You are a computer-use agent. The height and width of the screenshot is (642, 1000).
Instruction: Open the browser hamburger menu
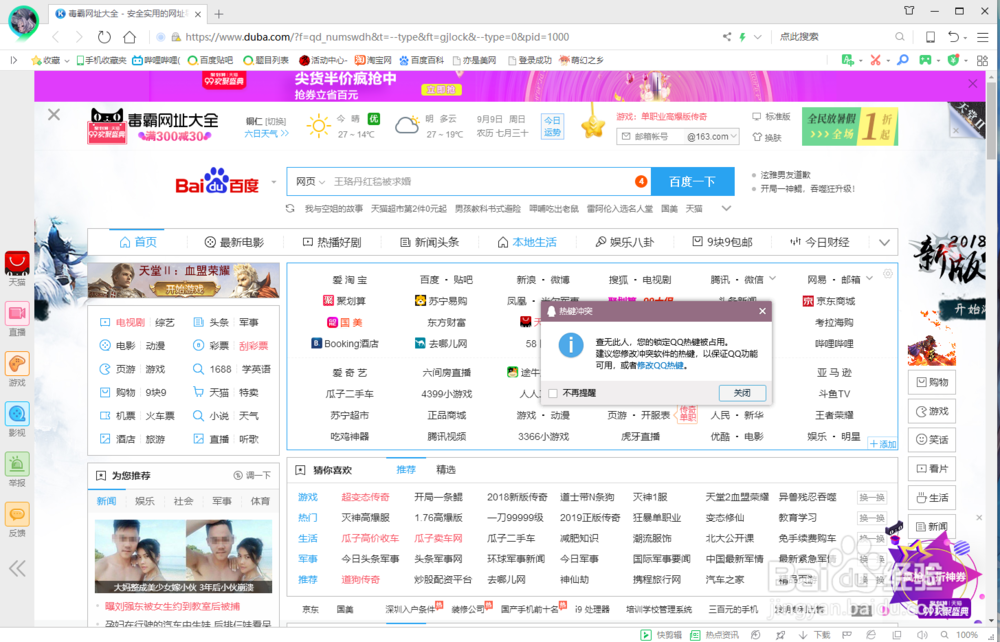click(x=983, y=37)
